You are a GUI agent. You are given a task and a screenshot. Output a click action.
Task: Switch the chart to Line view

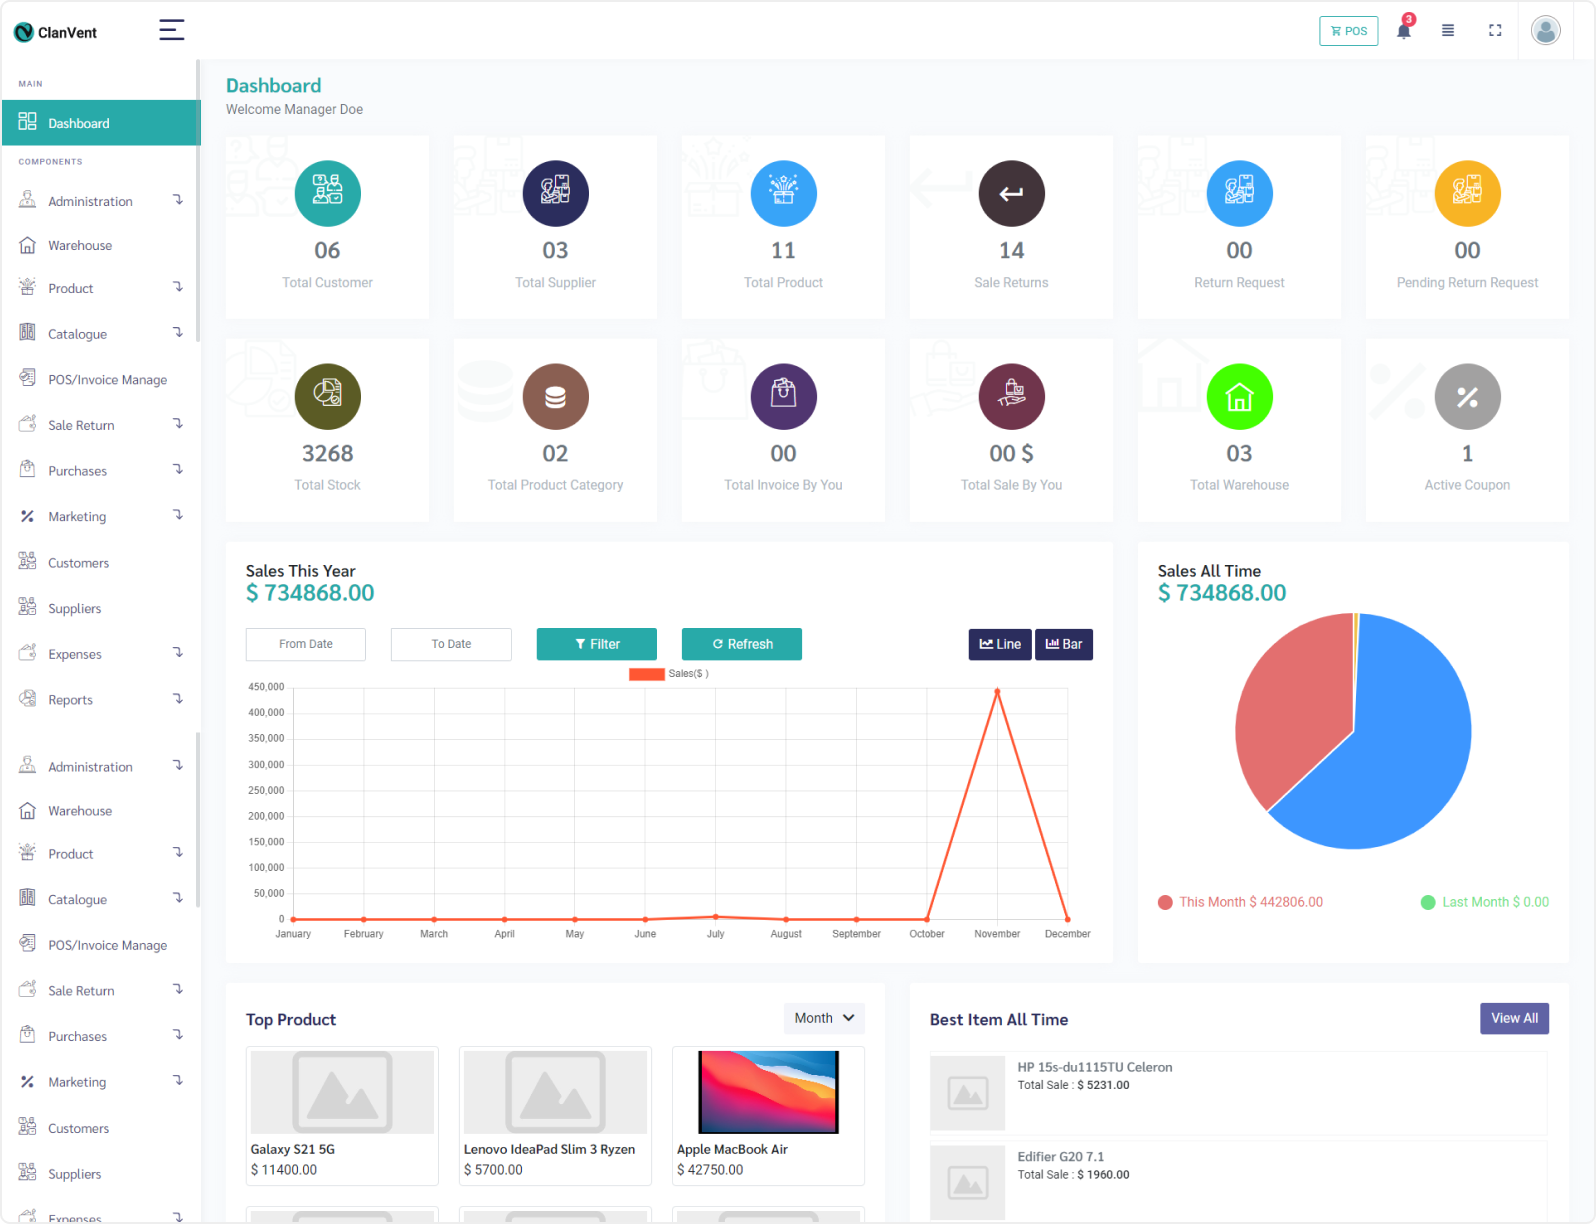[x=1000, y=644]
